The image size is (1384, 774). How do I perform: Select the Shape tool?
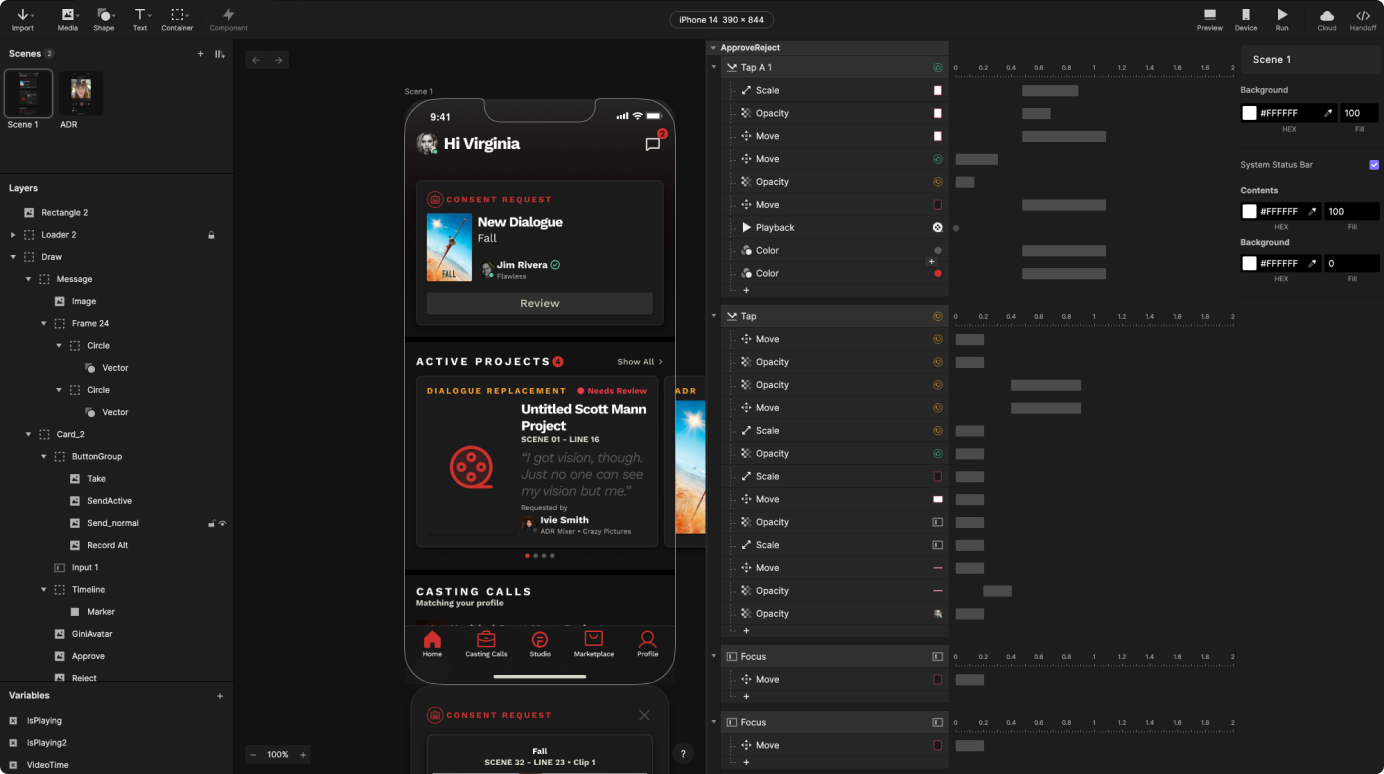click(x=104, y=19)
